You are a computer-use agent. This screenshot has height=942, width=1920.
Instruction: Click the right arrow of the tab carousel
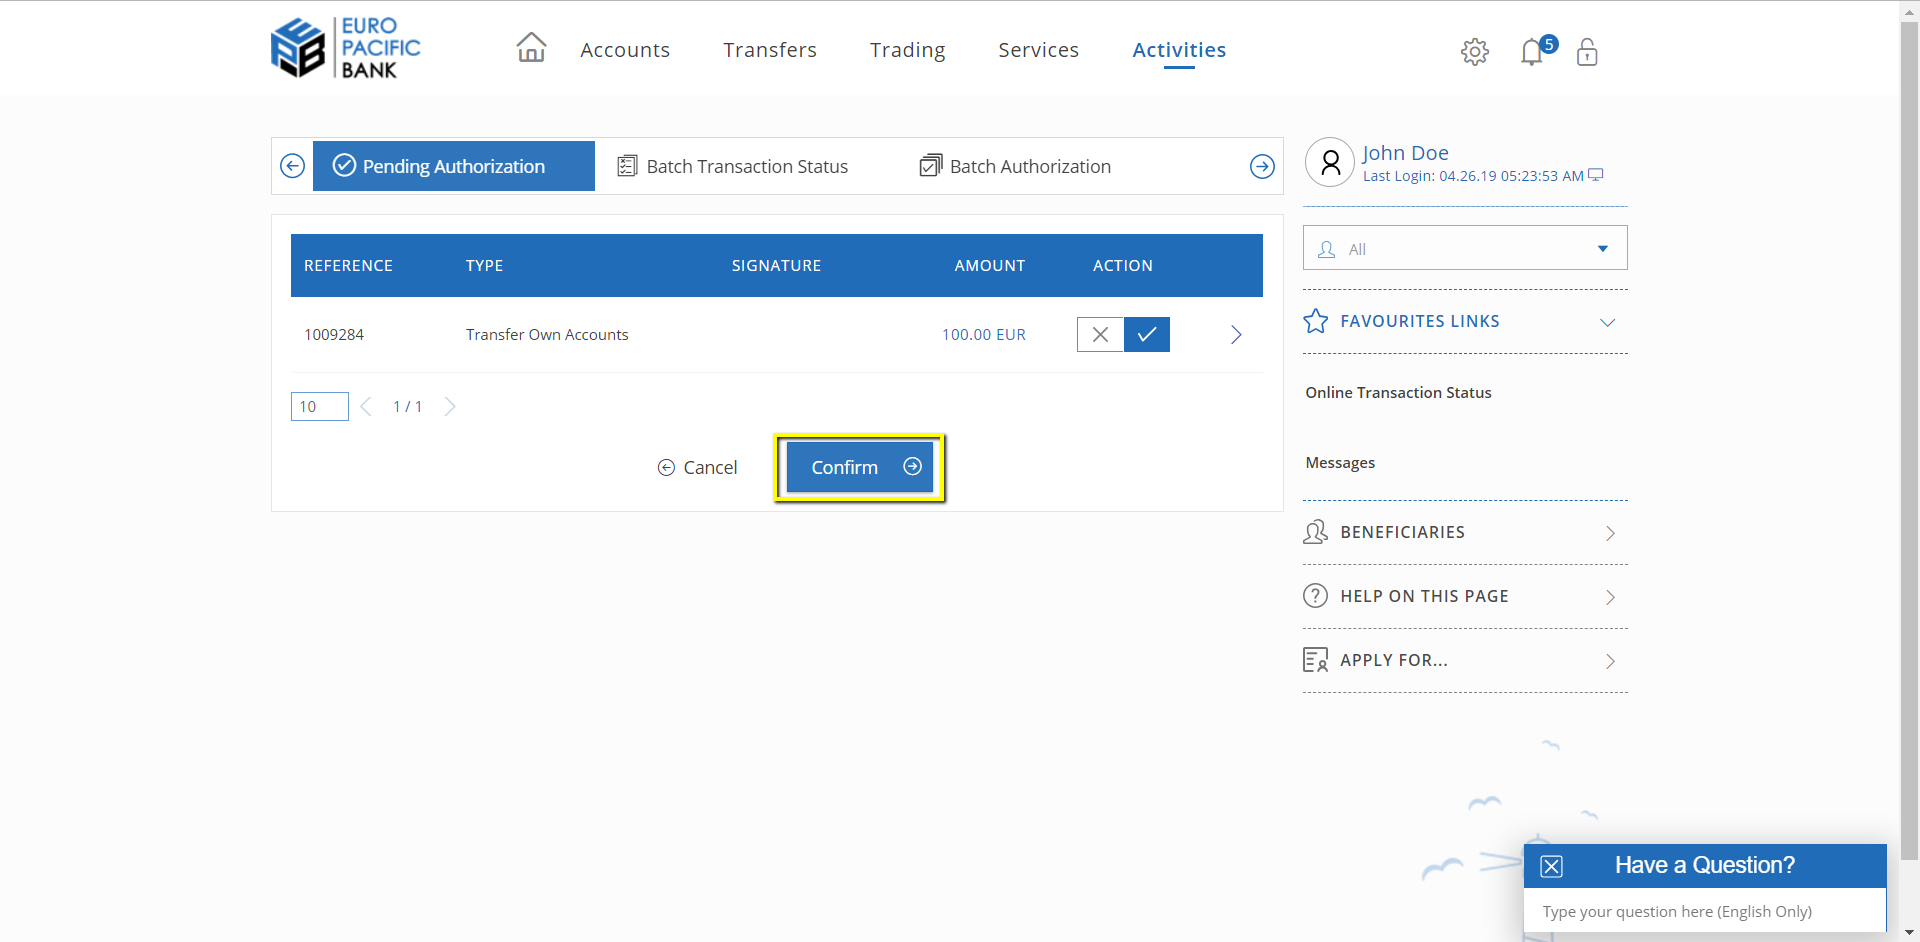(1262, 167)
